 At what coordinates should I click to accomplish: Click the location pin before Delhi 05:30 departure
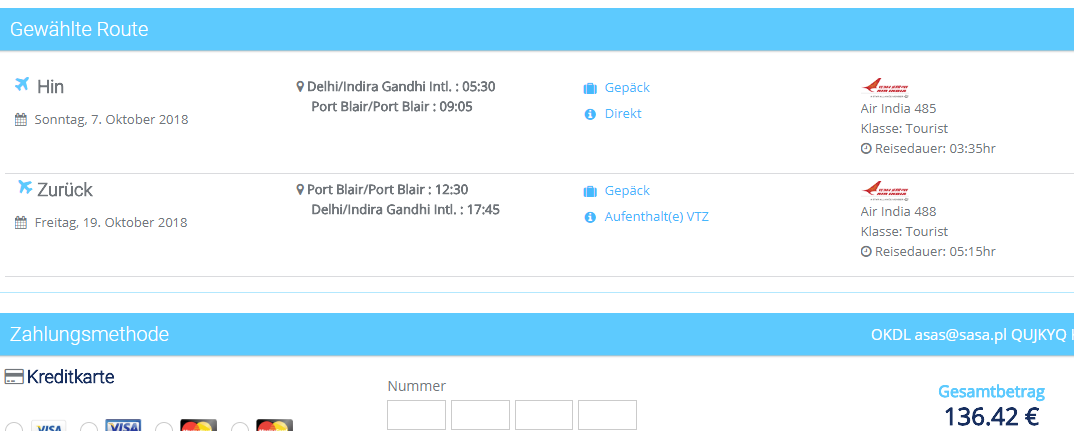click(x=299, y=87)
